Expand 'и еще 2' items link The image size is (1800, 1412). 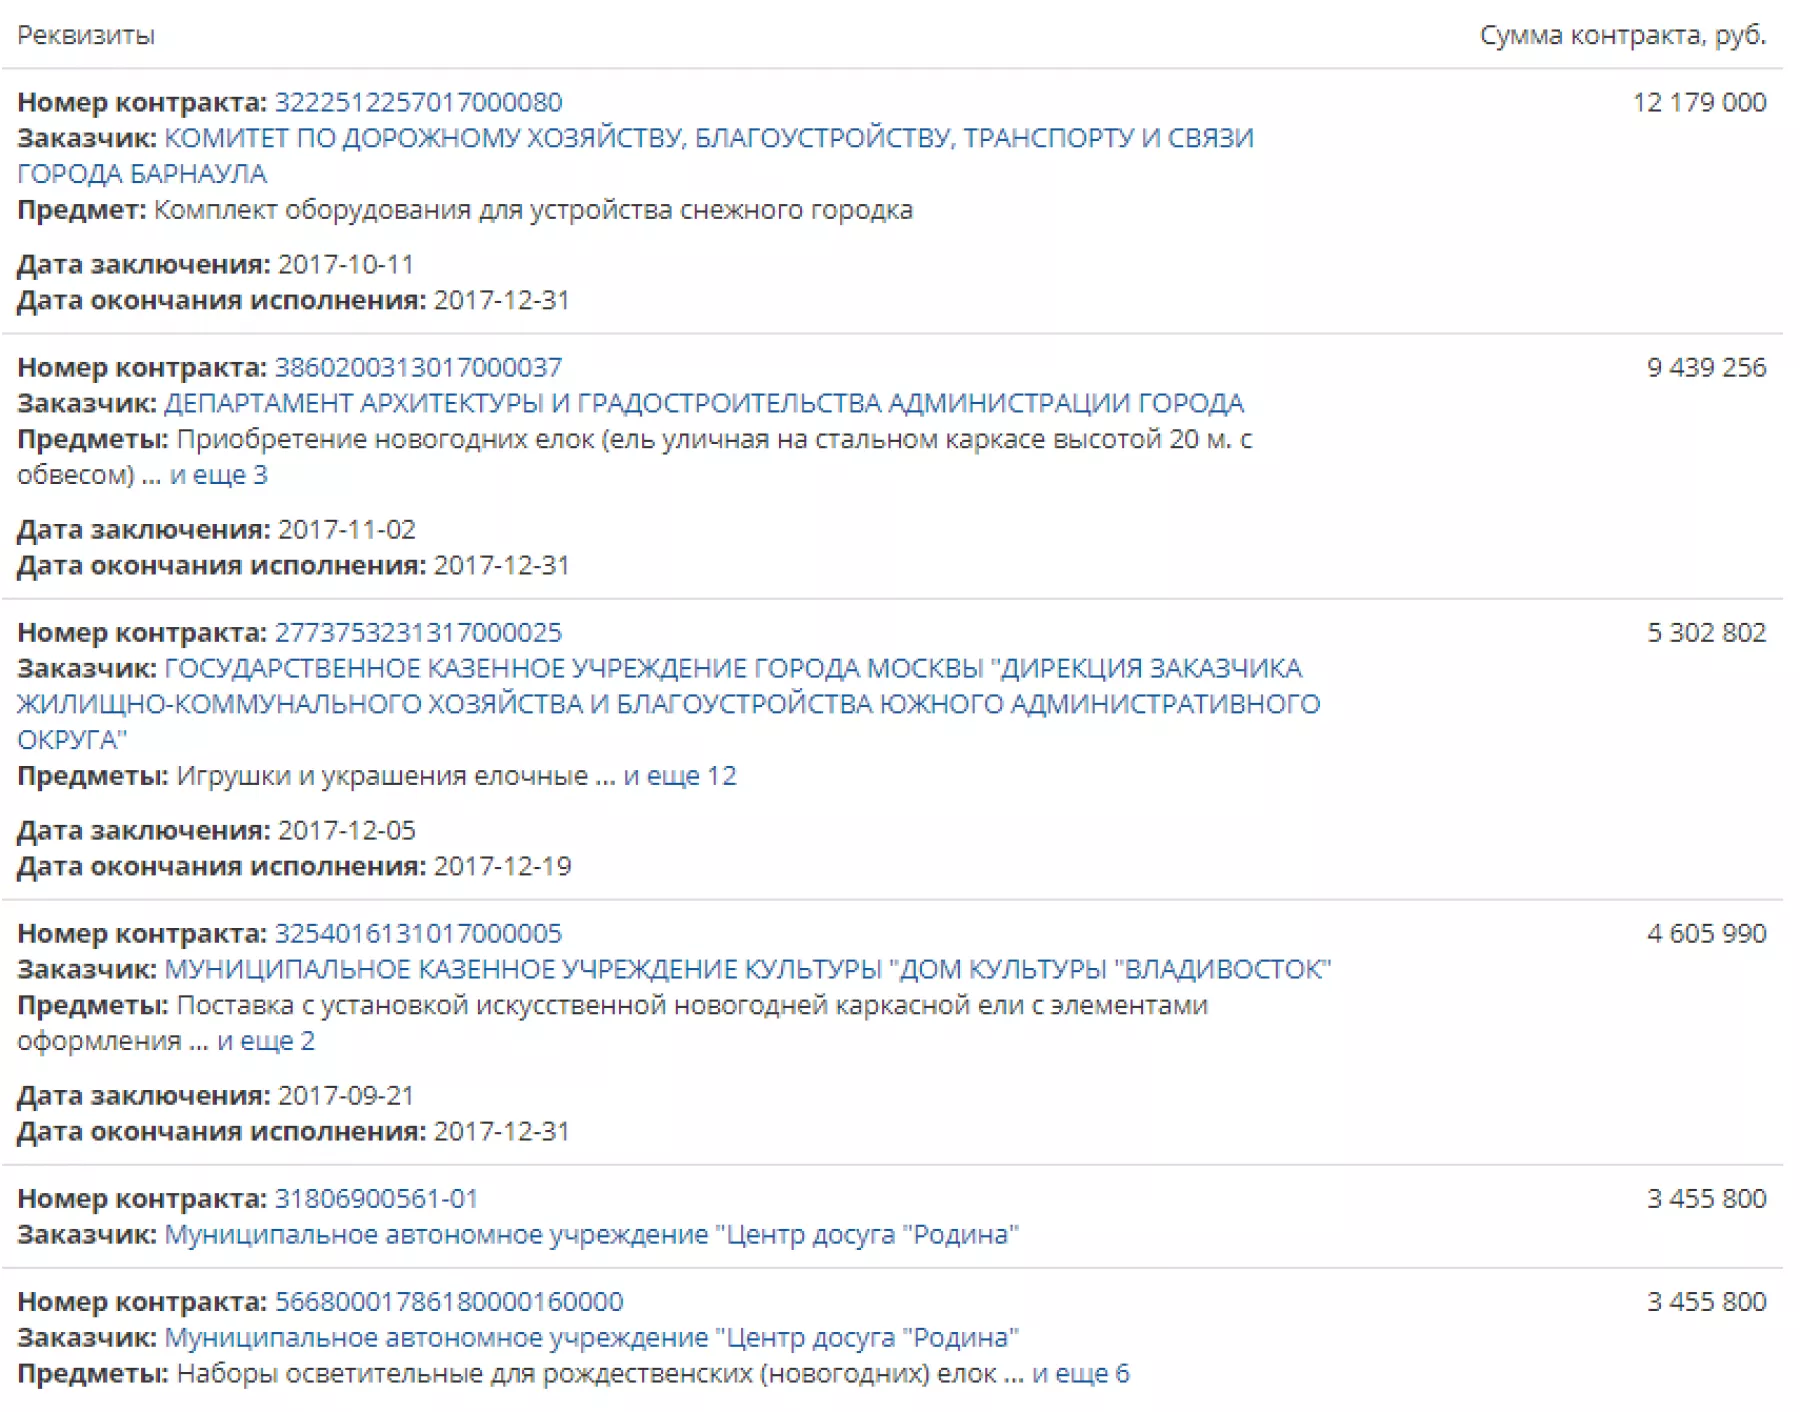click(266, 1041)
